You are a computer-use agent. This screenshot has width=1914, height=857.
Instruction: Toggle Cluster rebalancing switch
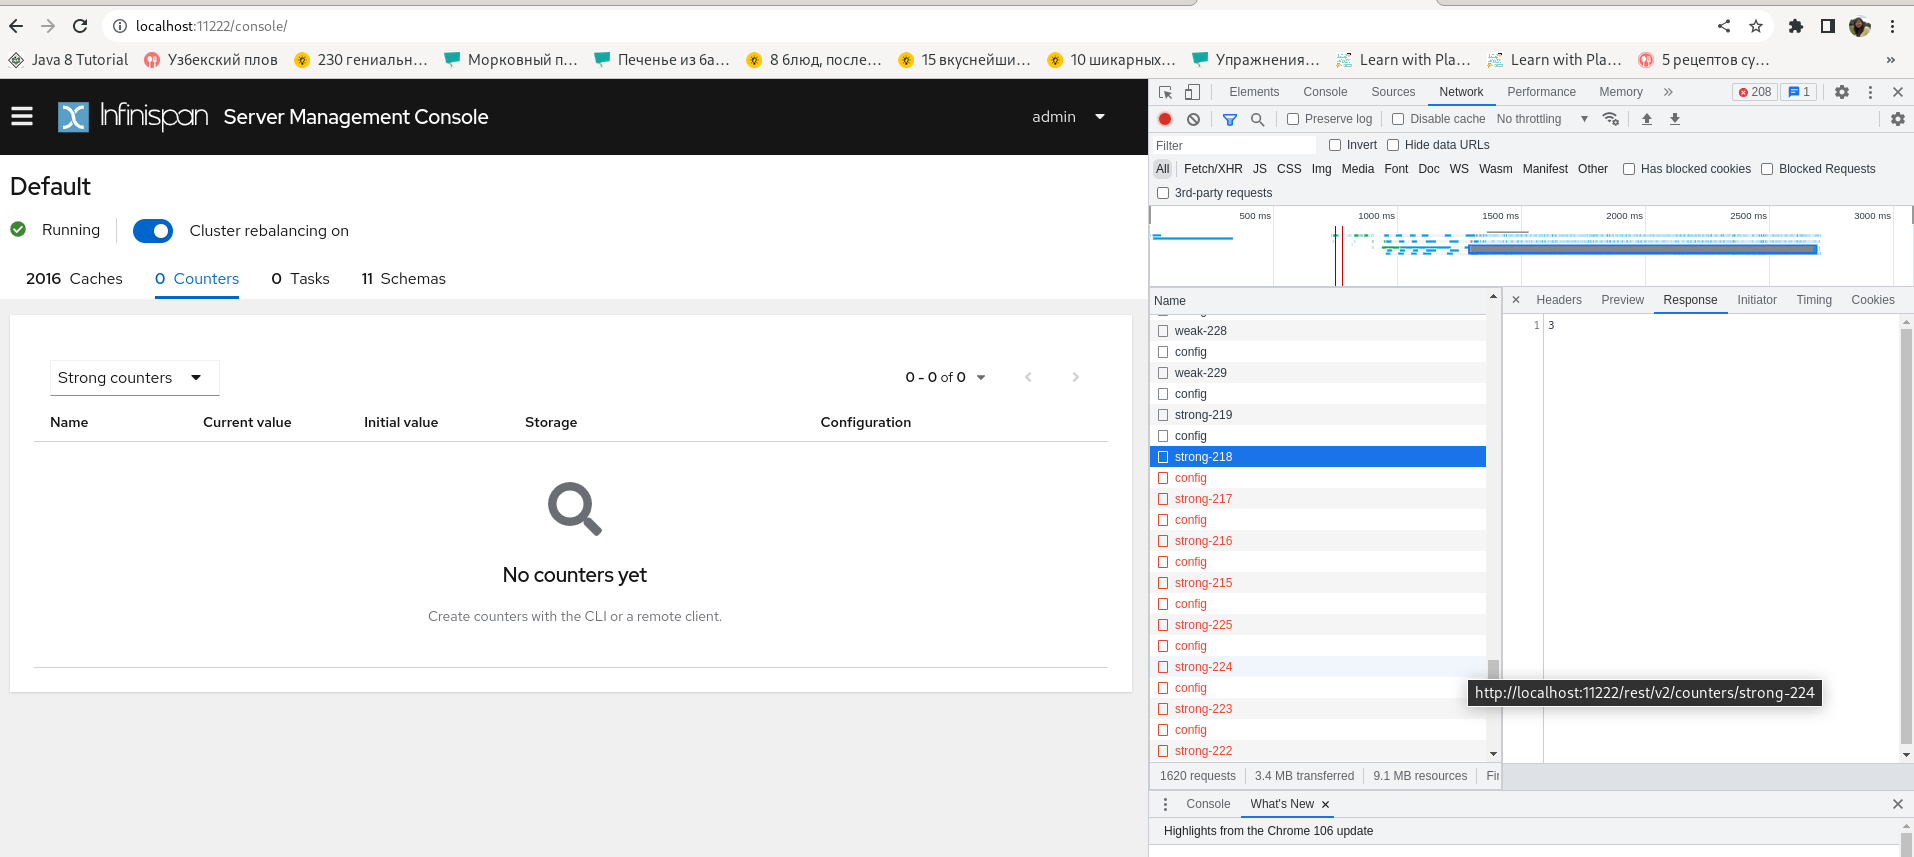tap(153, 231)
